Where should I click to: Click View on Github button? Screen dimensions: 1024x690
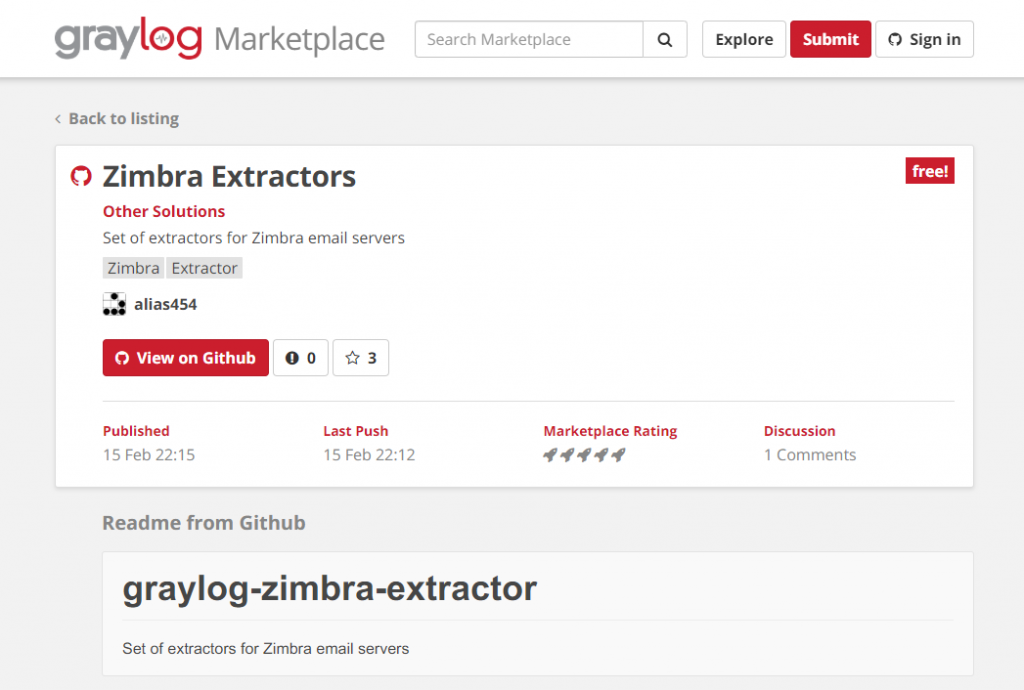click(185, 358)
